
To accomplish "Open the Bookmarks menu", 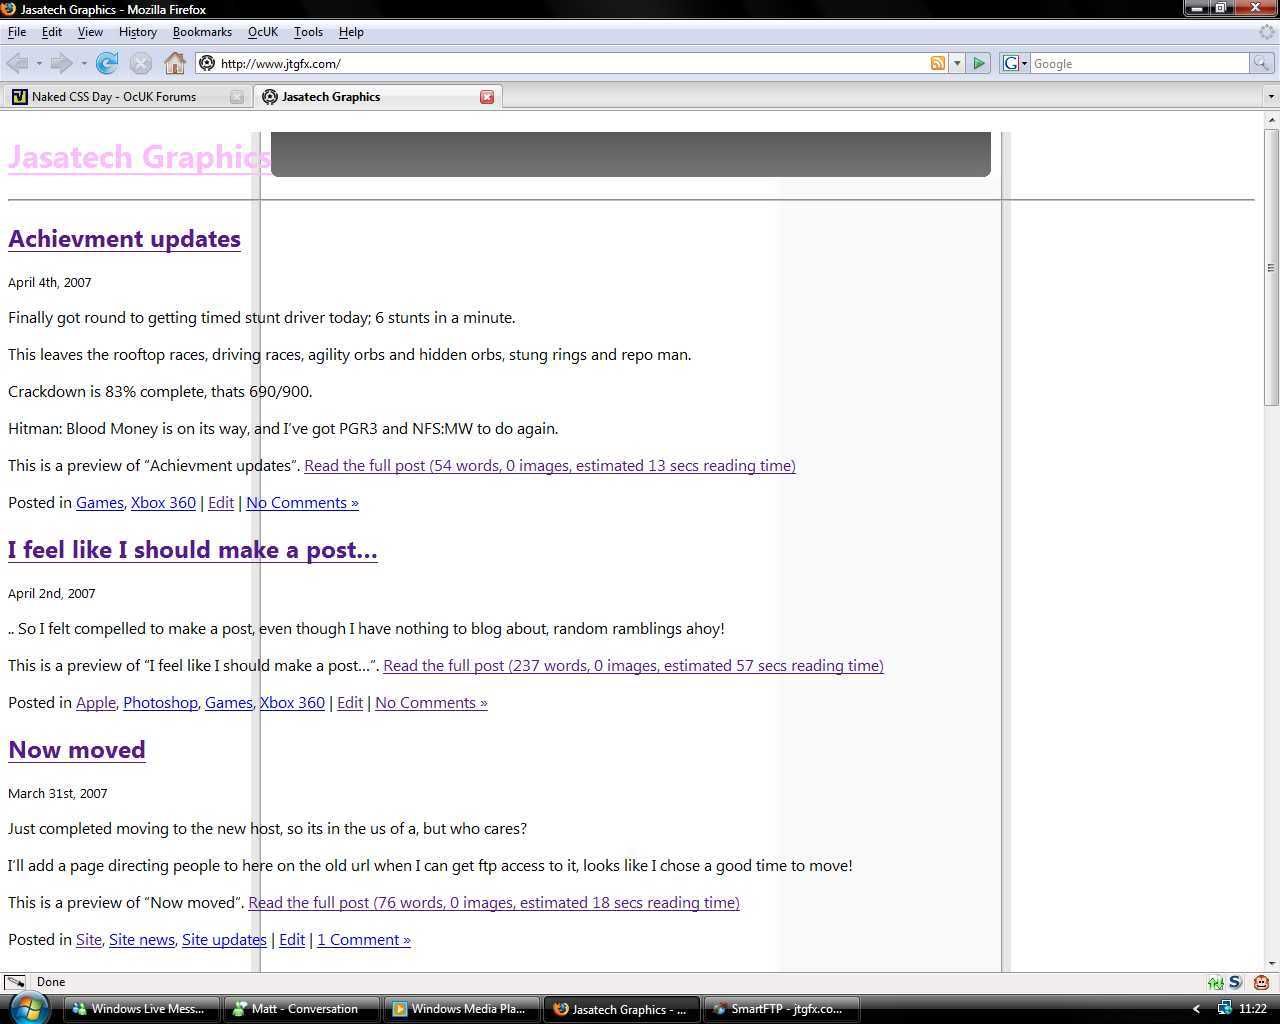I will (202, 32).
